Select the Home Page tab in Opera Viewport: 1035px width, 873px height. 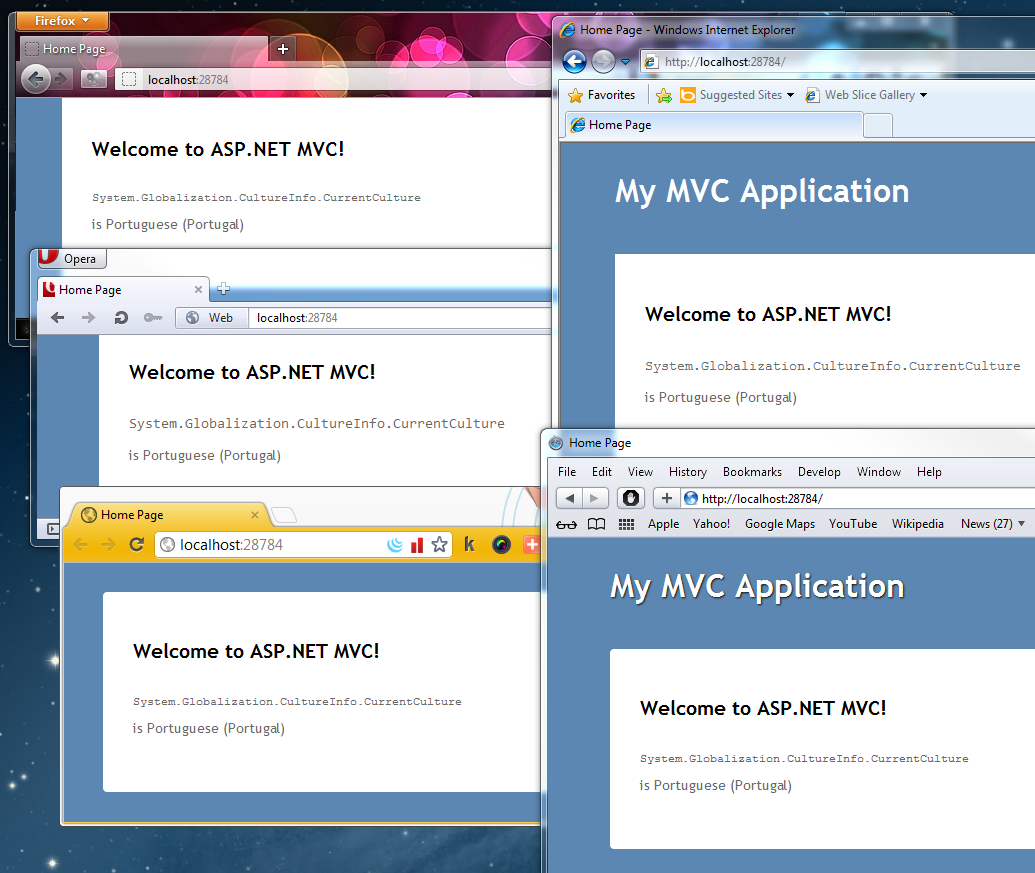123,290
